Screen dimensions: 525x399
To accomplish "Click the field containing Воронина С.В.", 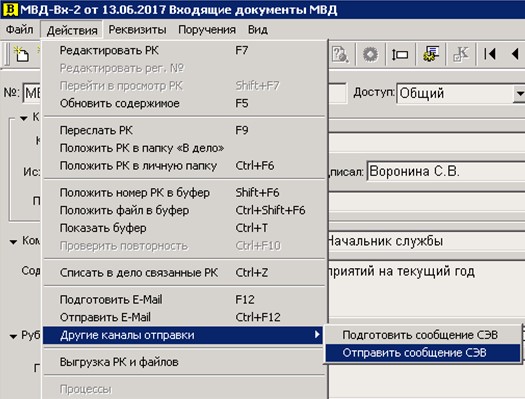I will pos(446,171).
